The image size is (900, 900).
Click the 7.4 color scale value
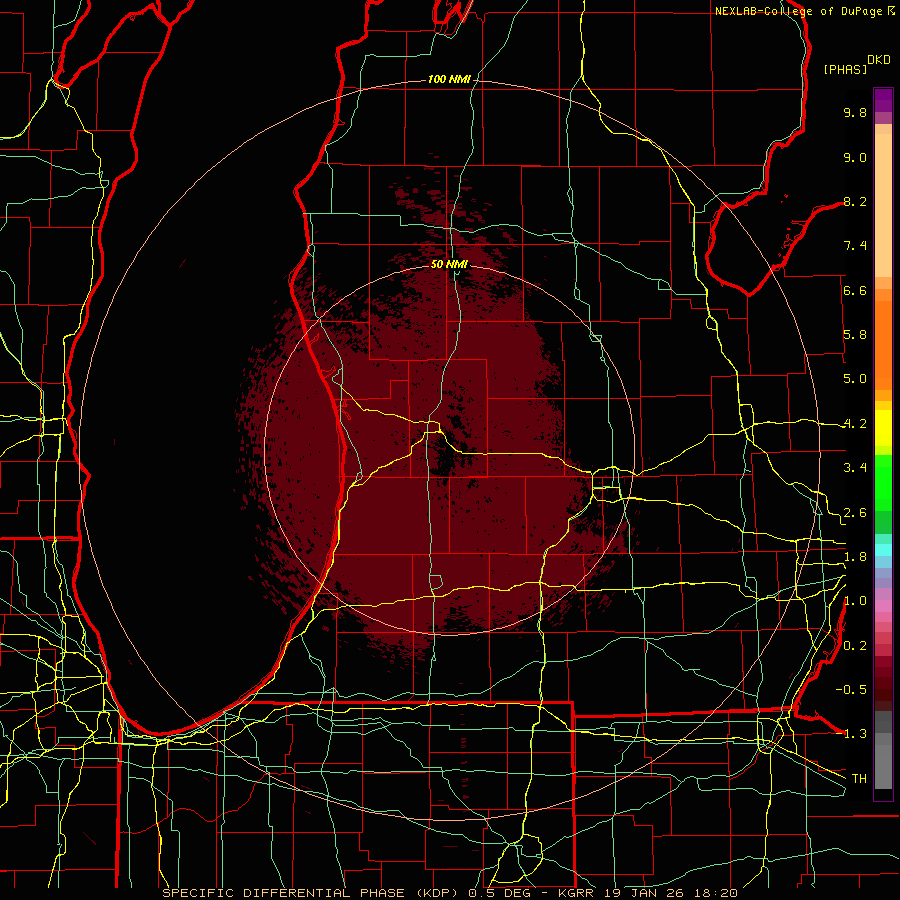tap(855, 246)
